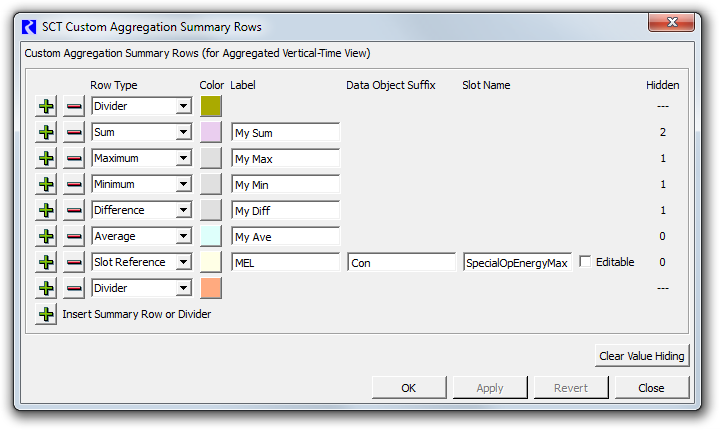
Task: Click the plus icon next to Insert Summary Row or Divider
Action: pos(46,314)
